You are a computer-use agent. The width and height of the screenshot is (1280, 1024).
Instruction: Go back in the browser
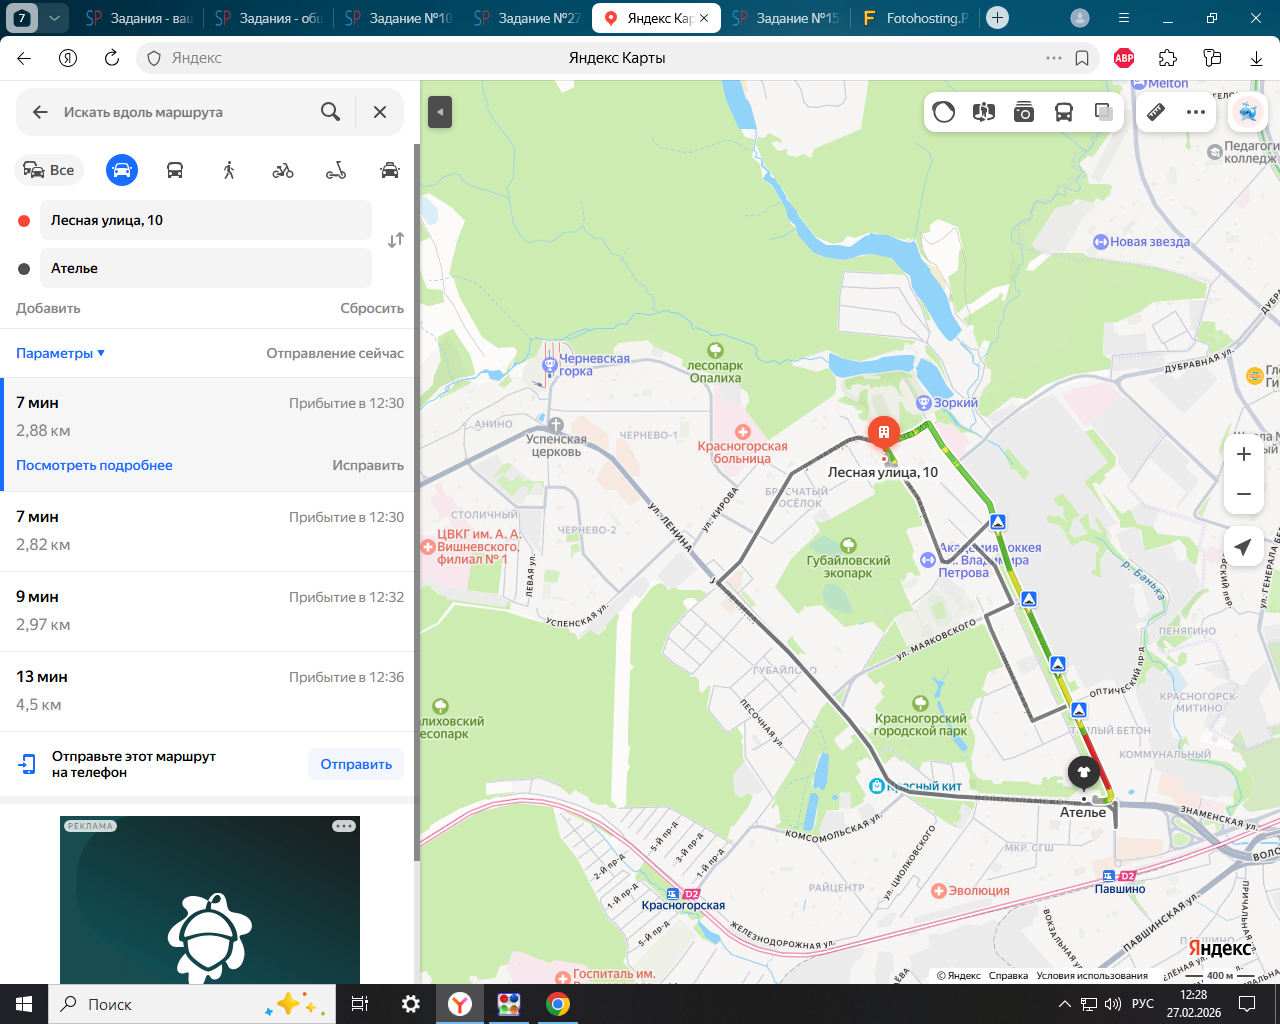(24, 58)
